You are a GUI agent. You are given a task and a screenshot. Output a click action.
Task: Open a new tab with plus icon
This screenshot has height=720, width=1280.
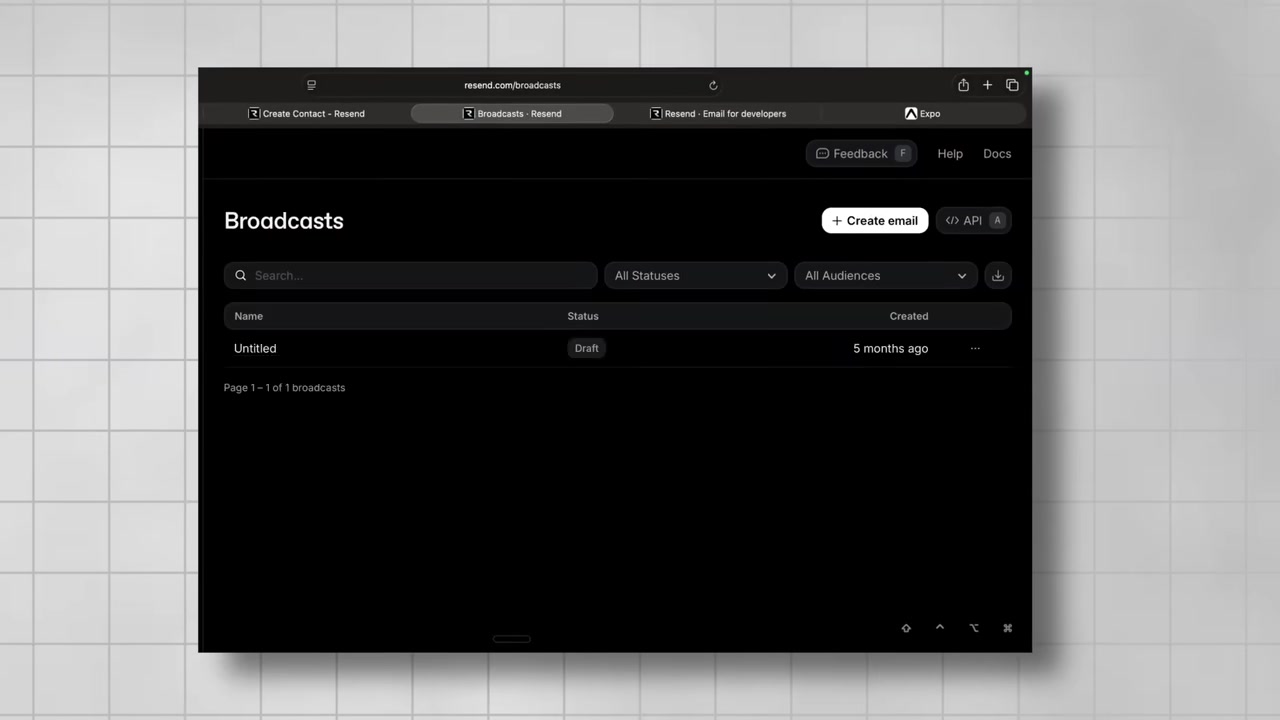tap(987, 85)
